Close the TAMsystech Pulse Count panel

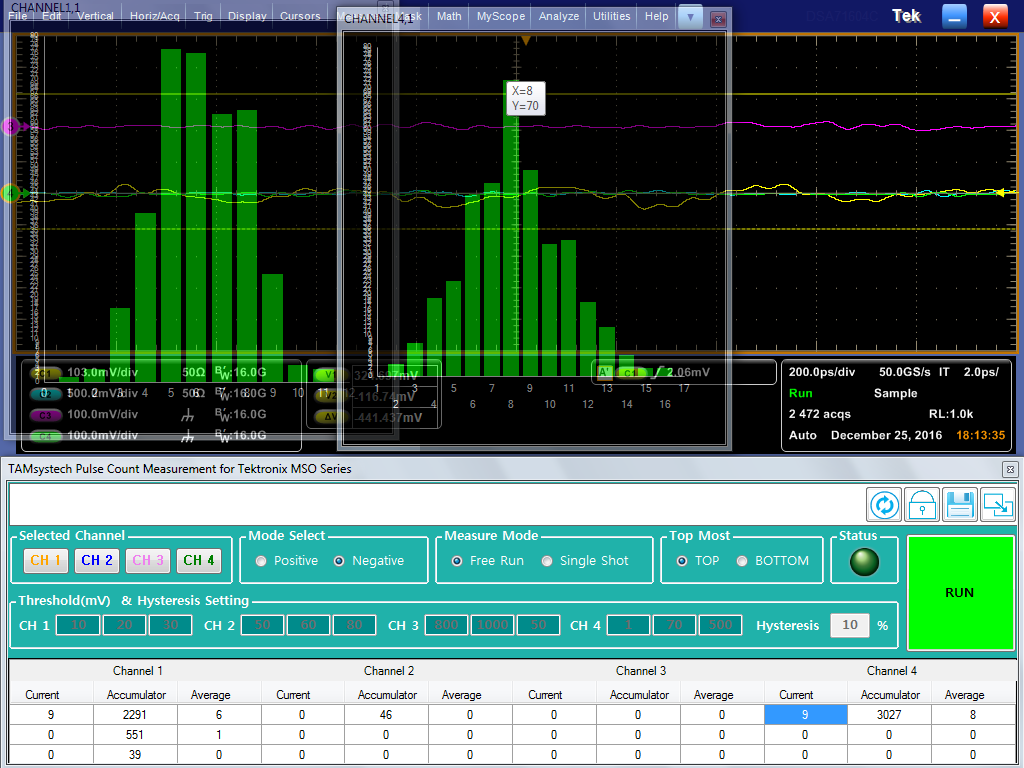[x=1010, y=469]
